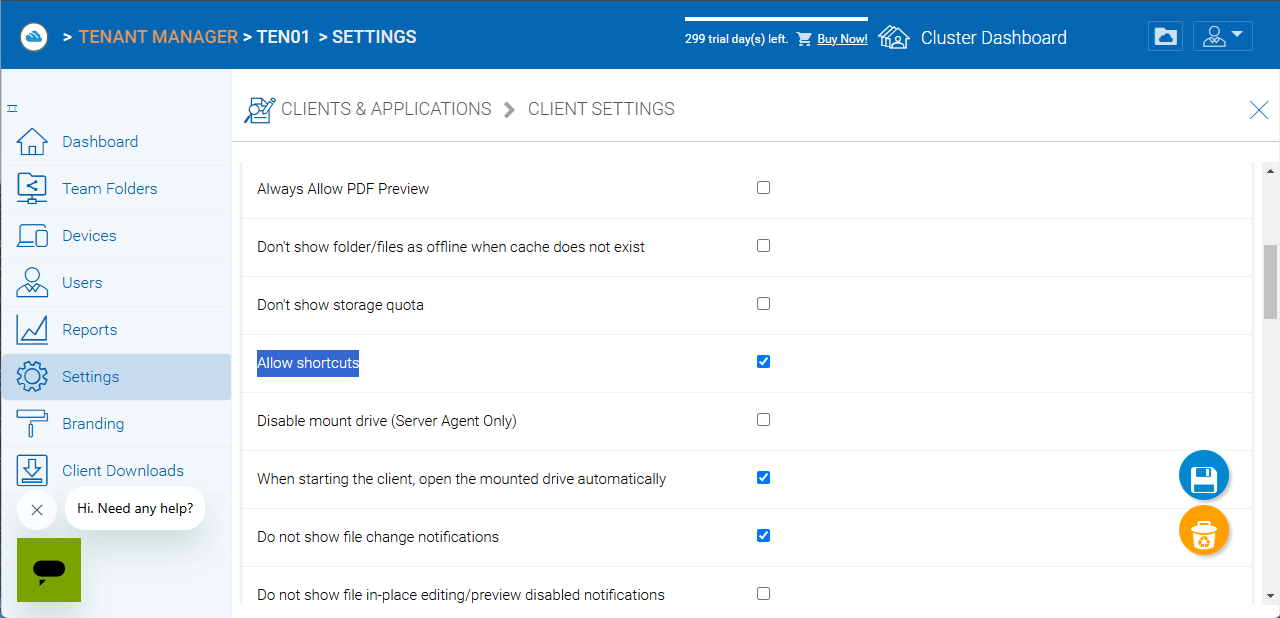The width and height of the screenshot is (1280, 618).
Task: Open the Cluster Dashboard house icon
Action: pyautogui.click(x=893, y=38)
